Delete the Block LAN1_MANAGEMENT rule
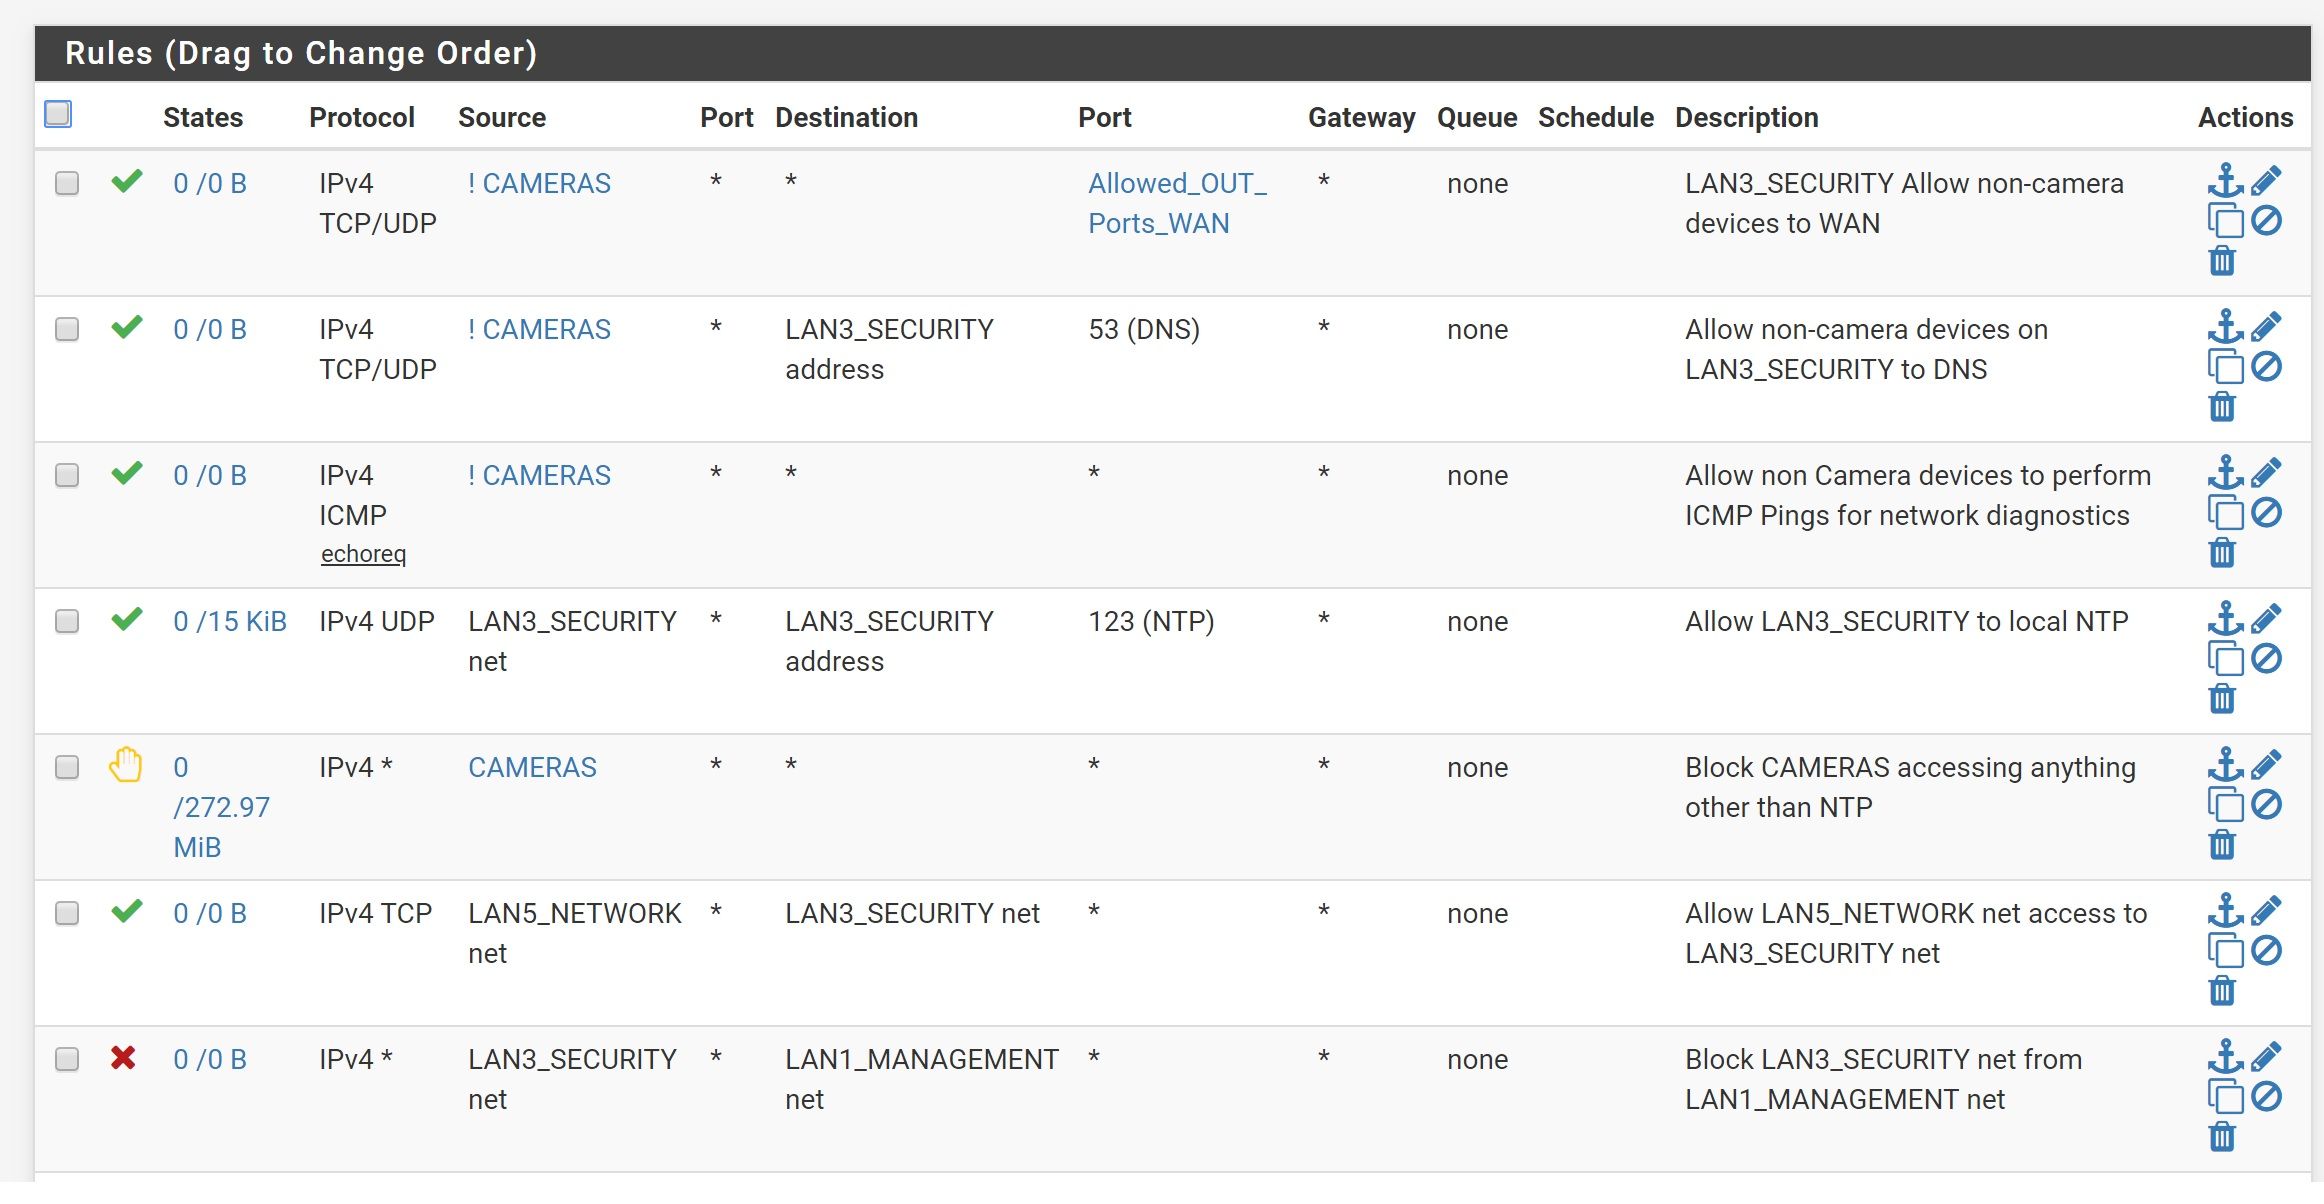 (x=2222, y=1137)
